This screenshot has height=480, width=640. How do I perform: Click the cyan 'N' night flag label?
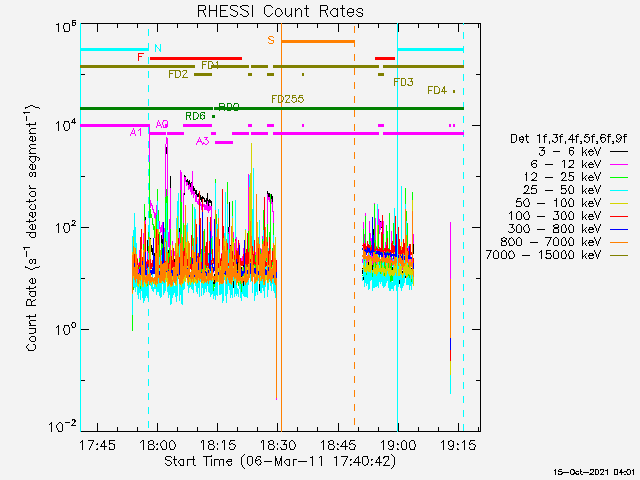pos(158,49)
